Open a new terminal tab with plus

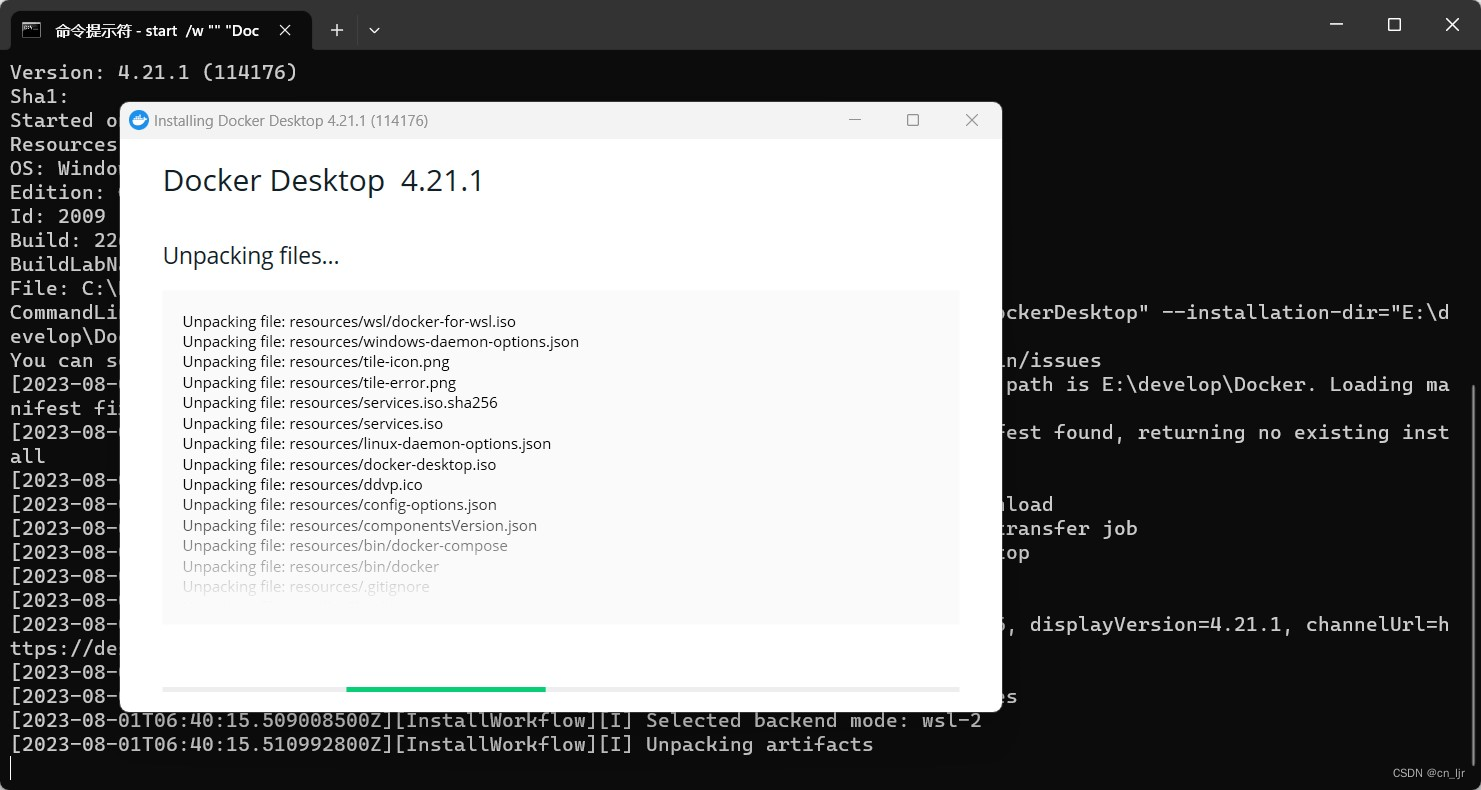point(337,30)
